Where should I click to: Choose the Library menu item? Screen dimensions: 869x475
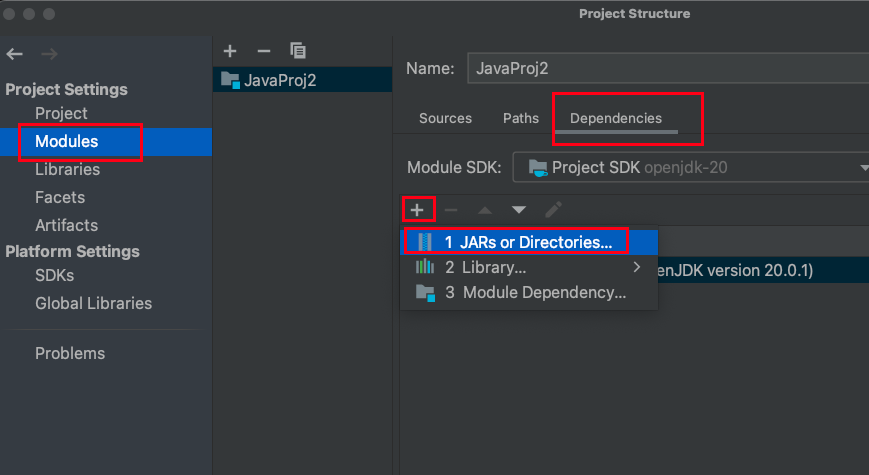coord(529,267)
